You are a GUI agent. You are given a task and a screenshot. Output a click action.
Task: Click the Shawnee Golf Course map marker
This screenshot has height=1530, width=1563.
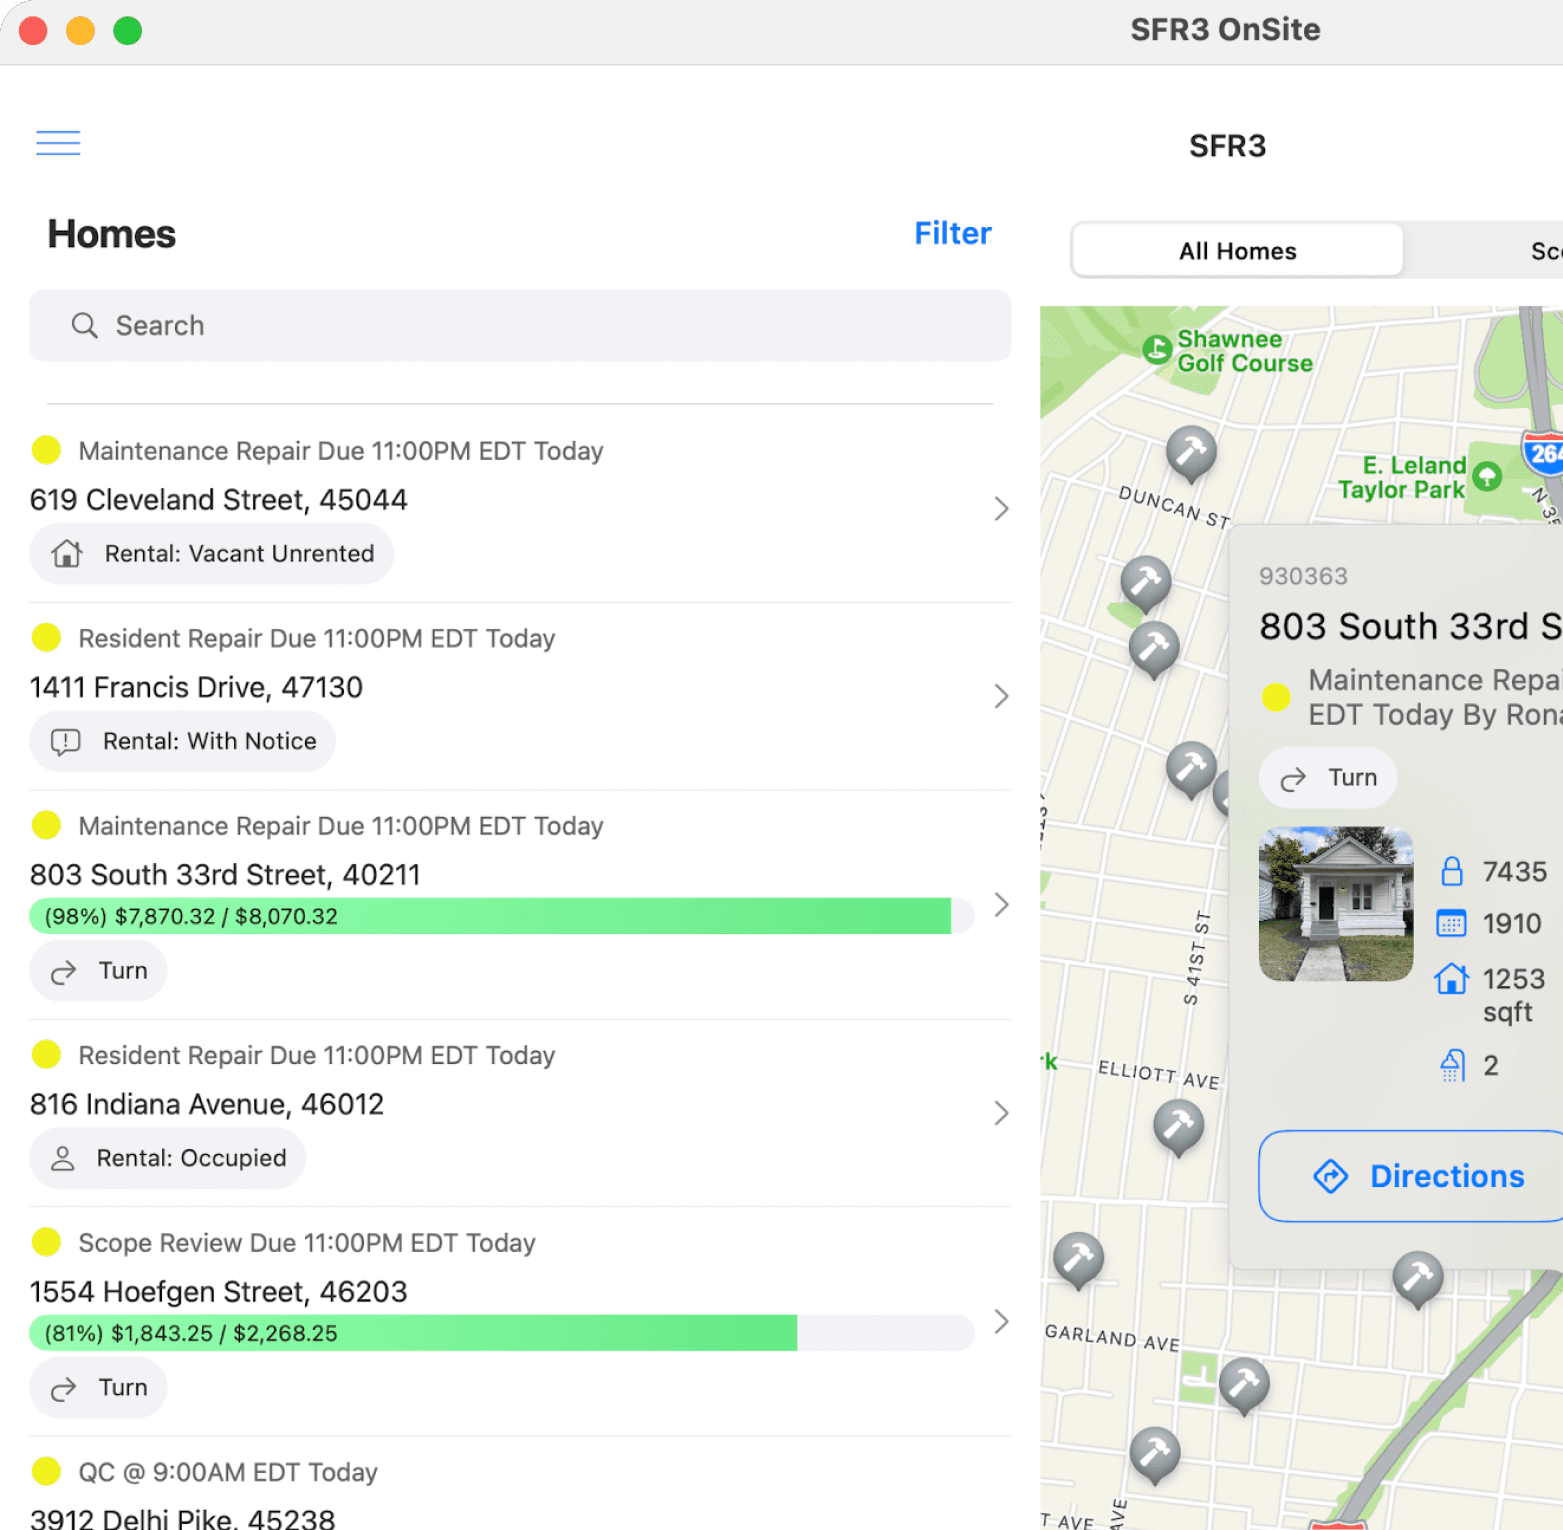(1157, 349)
